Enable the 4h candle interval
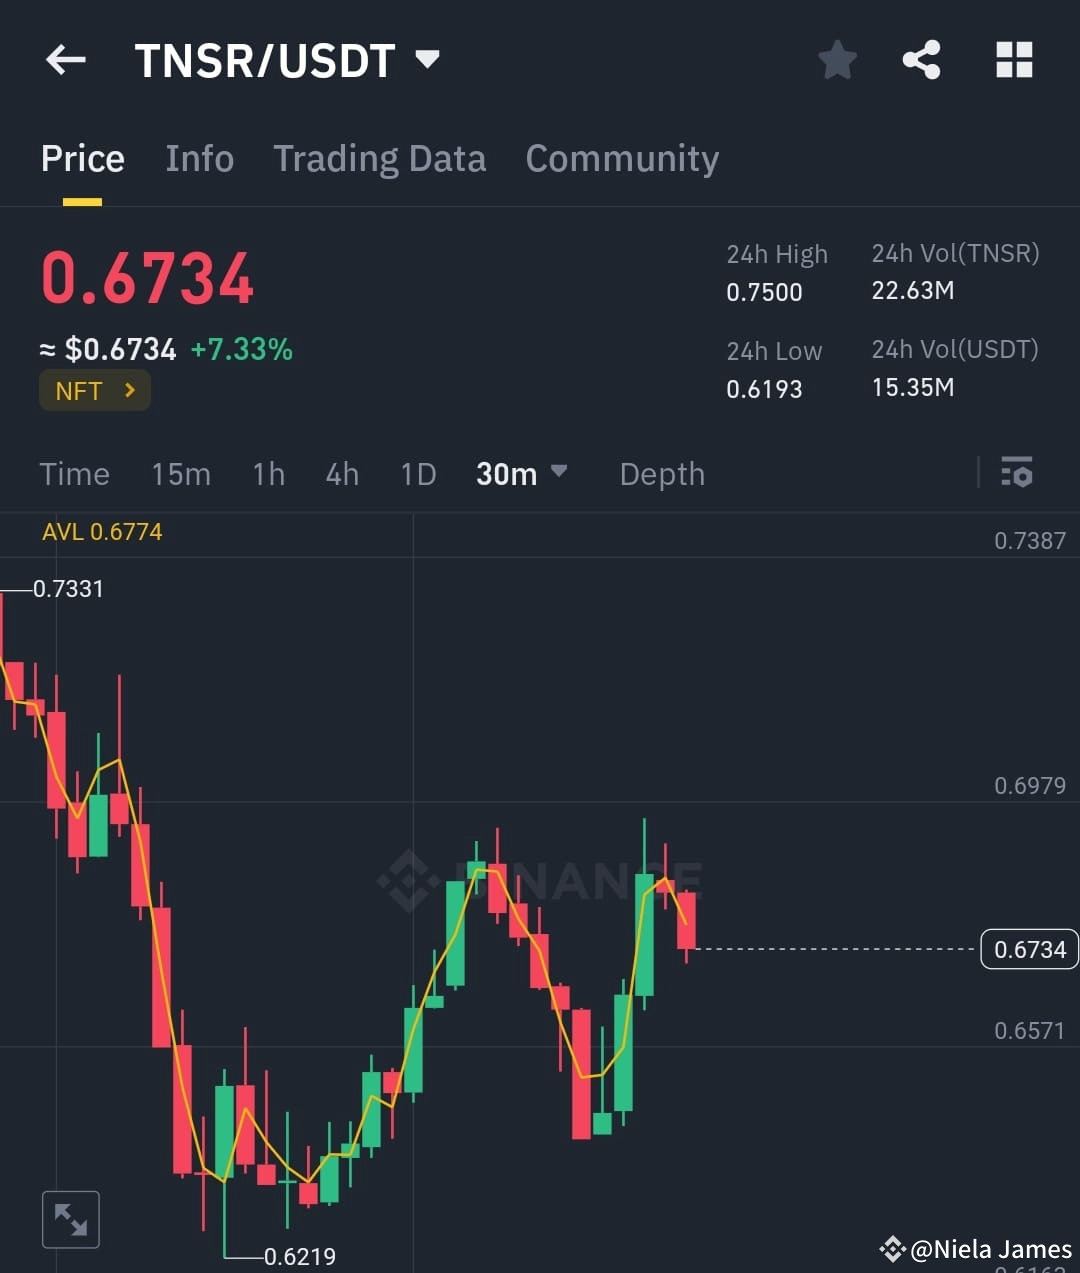This screenshot has height=1273, width=1080. [x=341, y=474]
